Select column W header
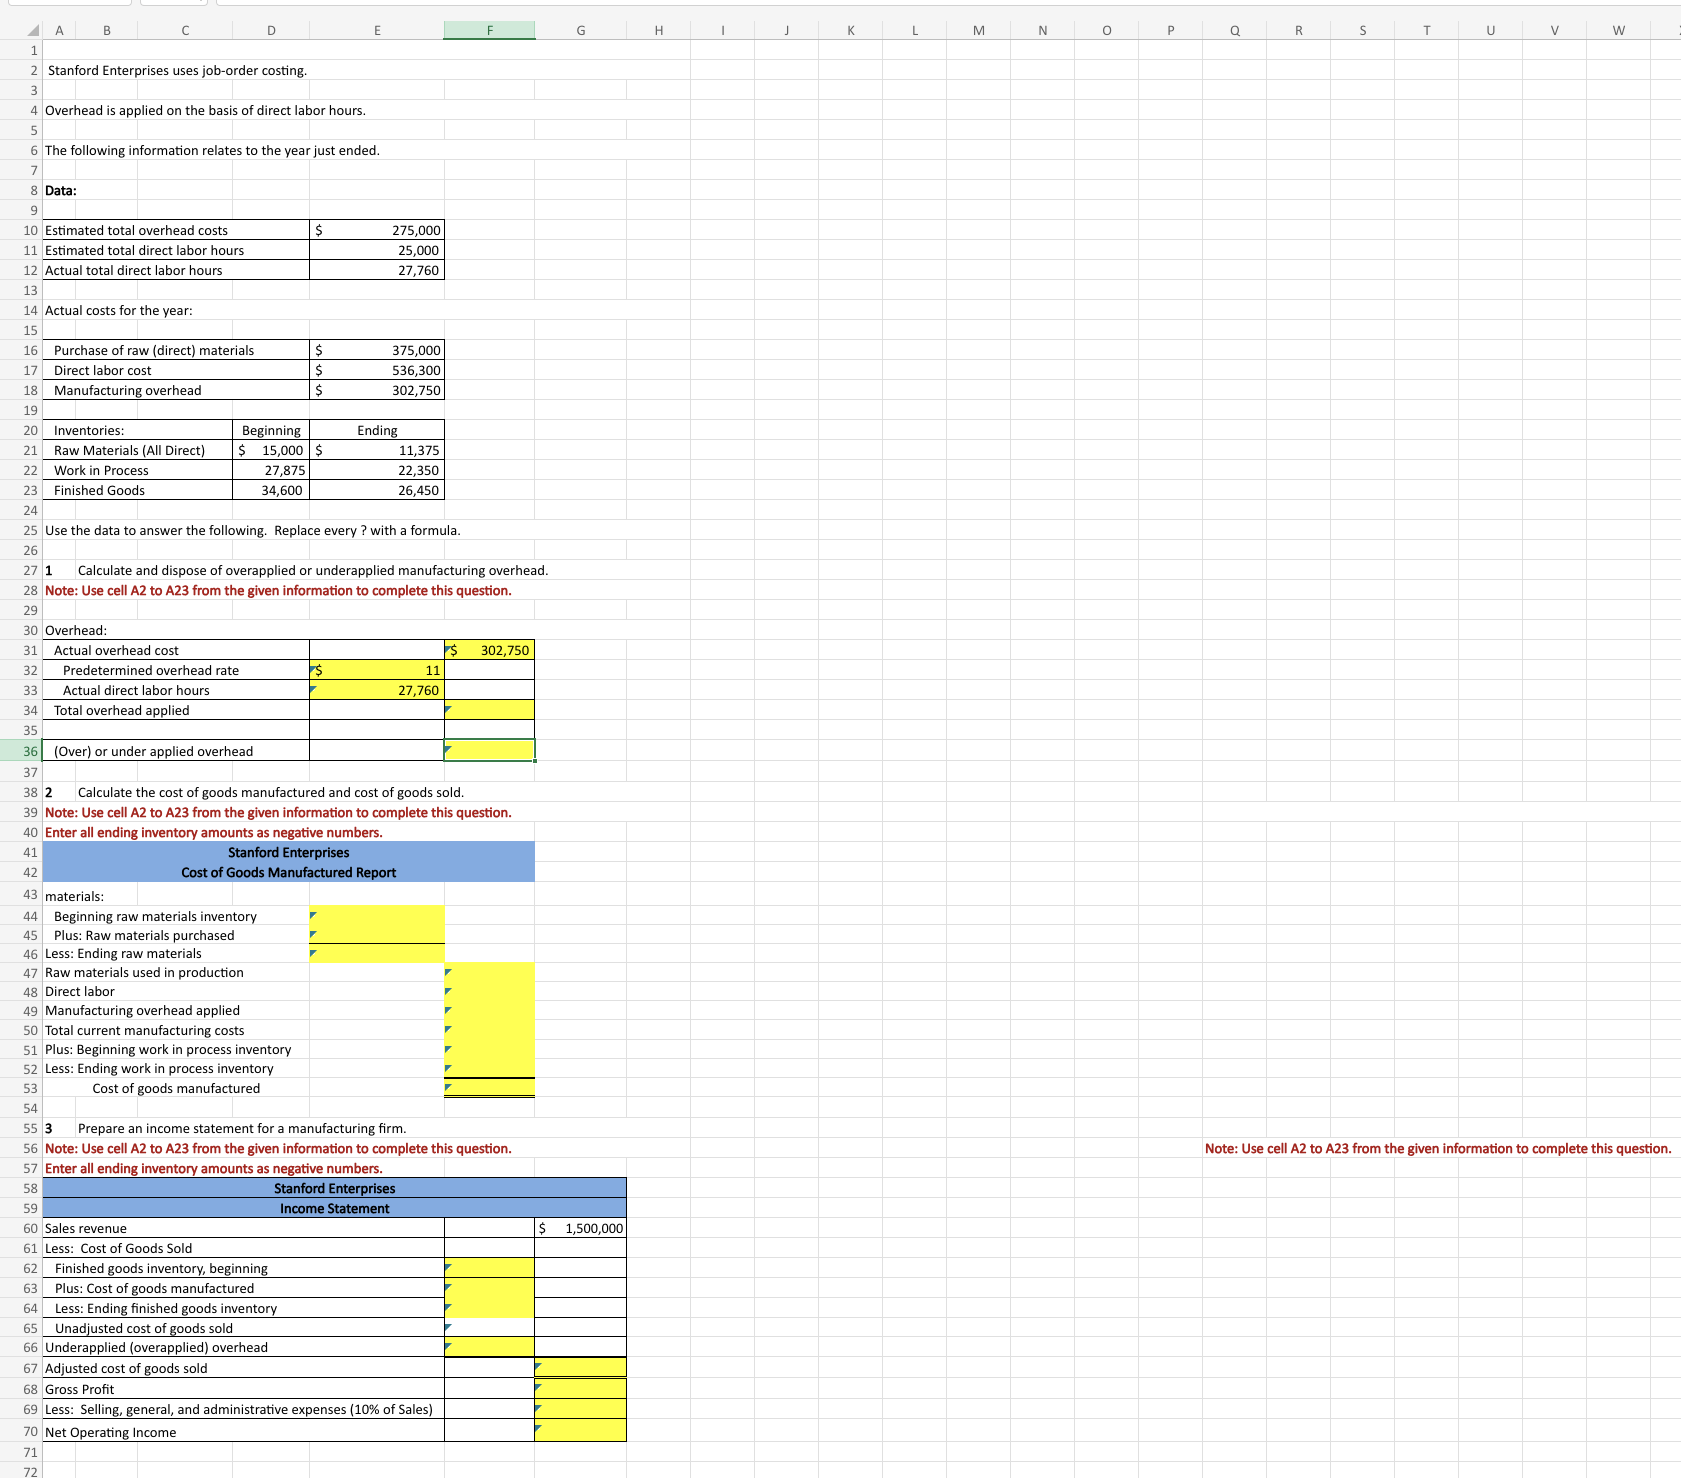This screenshot has height=1478, width=1681. [1619, 30]
